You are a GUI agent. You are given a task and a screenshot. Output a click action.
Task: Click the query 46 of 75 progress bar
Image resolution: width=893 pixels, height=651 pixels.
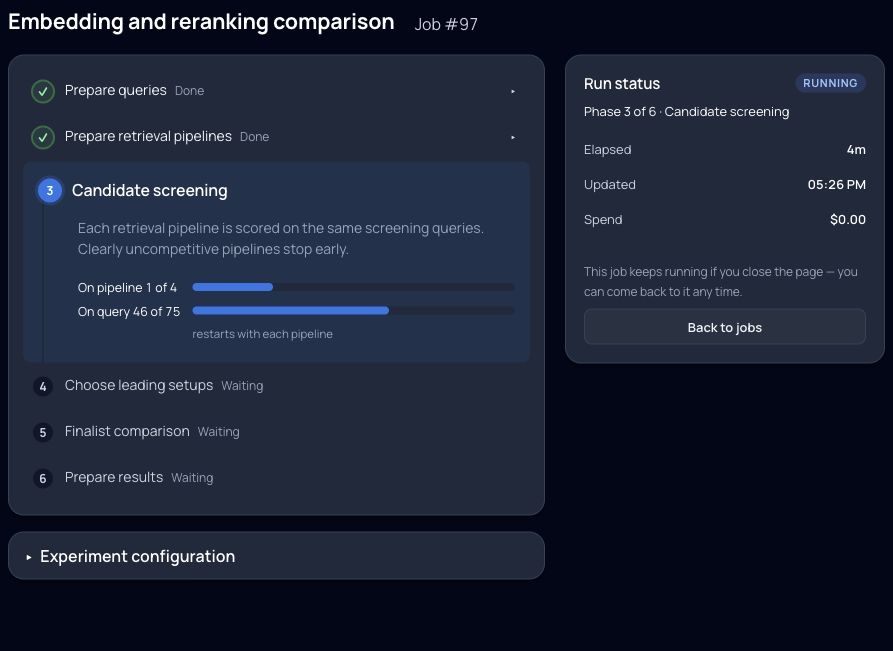353,310
